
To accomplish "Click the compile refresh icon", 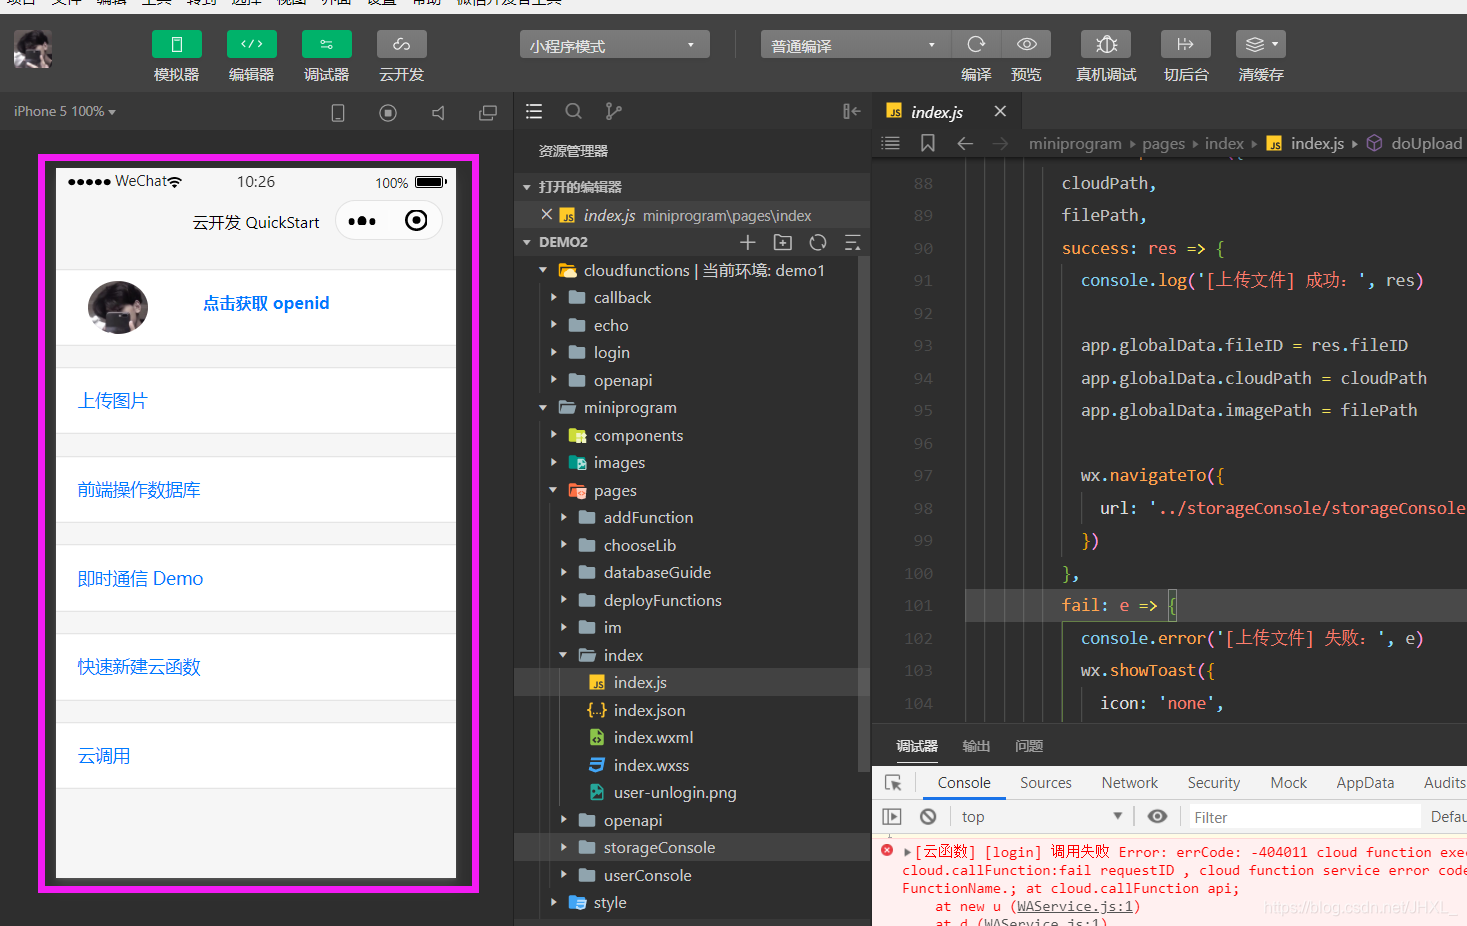I will (976, 44).
